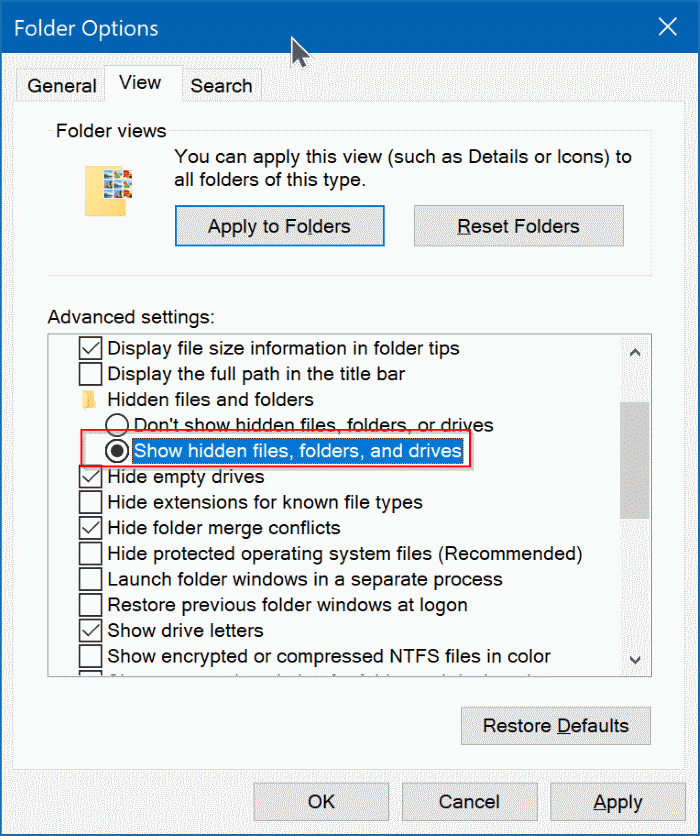Click the Advanced settings scrollbar thumb

(635, 460)
